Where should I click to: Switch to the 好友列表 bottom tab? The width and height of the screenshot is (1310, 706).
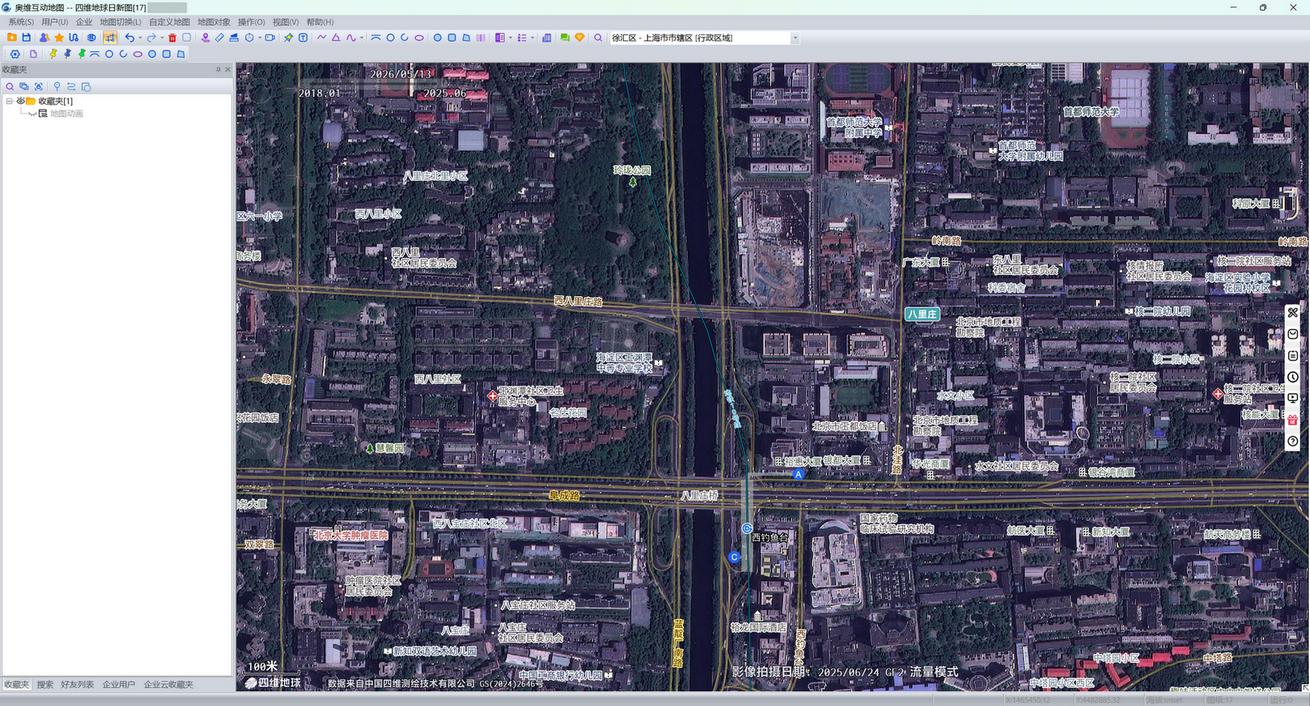click(x=77, y=685)
